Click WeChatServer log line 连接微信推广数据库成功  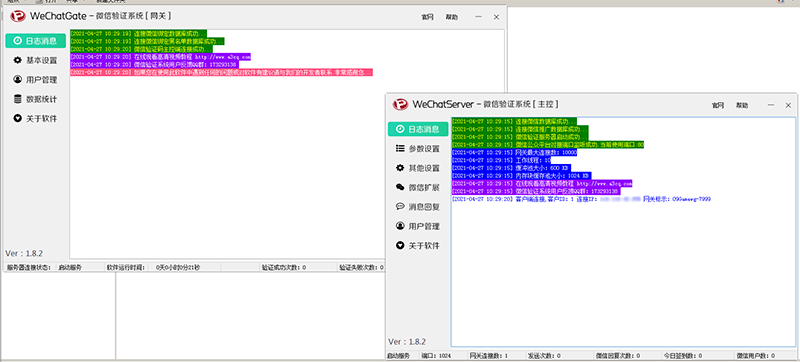520,130
